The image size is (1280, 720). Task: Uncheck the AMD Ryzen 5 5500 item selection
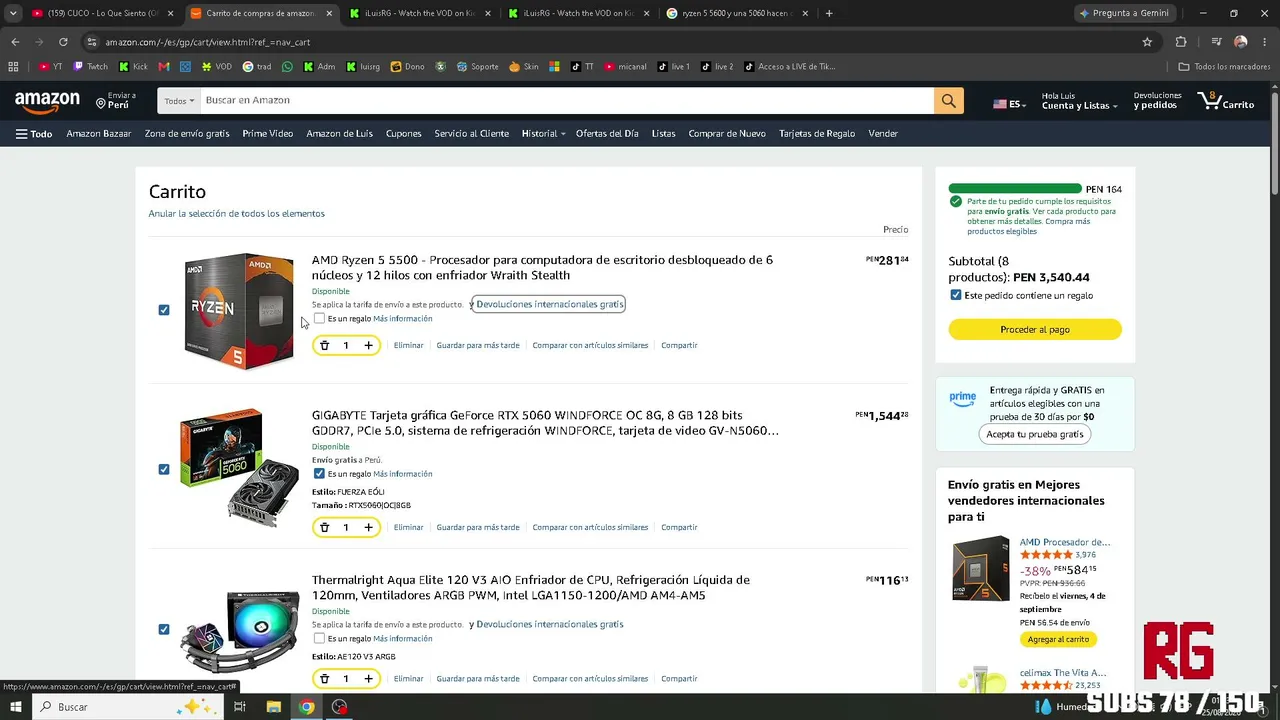click(x=164, y=310)
